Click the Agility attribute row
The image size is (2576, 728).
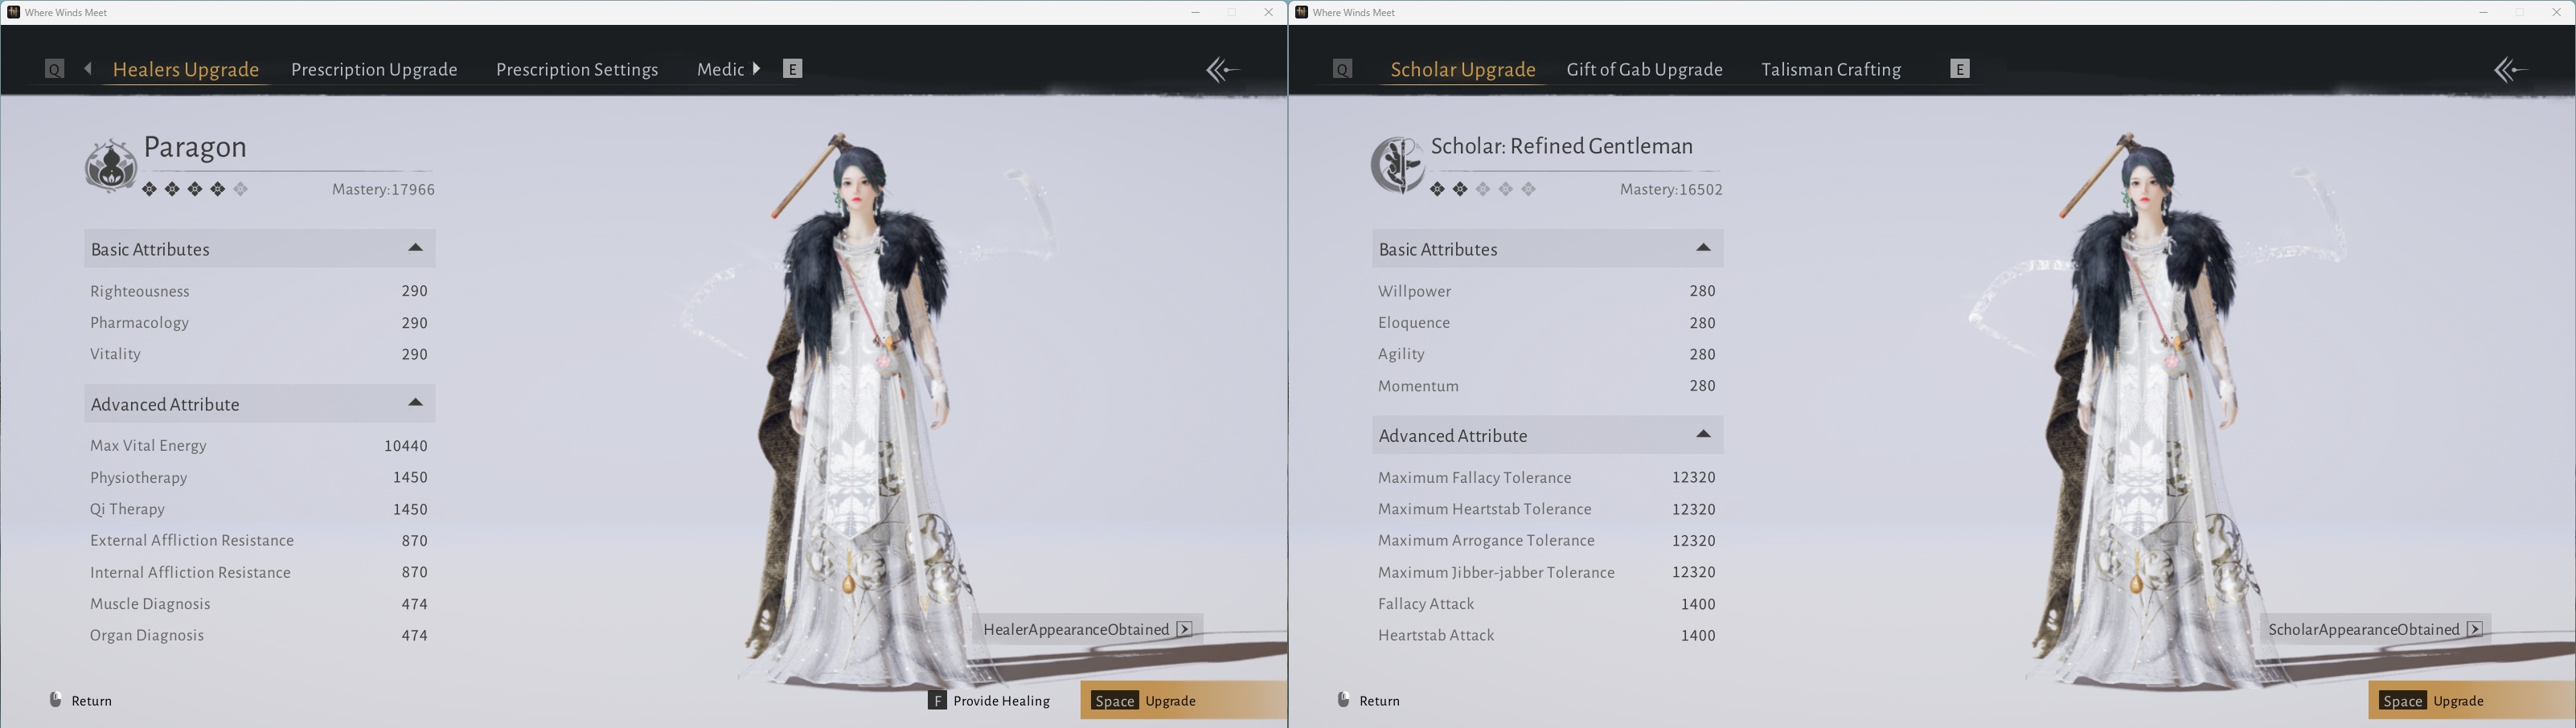pos(1547,354)
